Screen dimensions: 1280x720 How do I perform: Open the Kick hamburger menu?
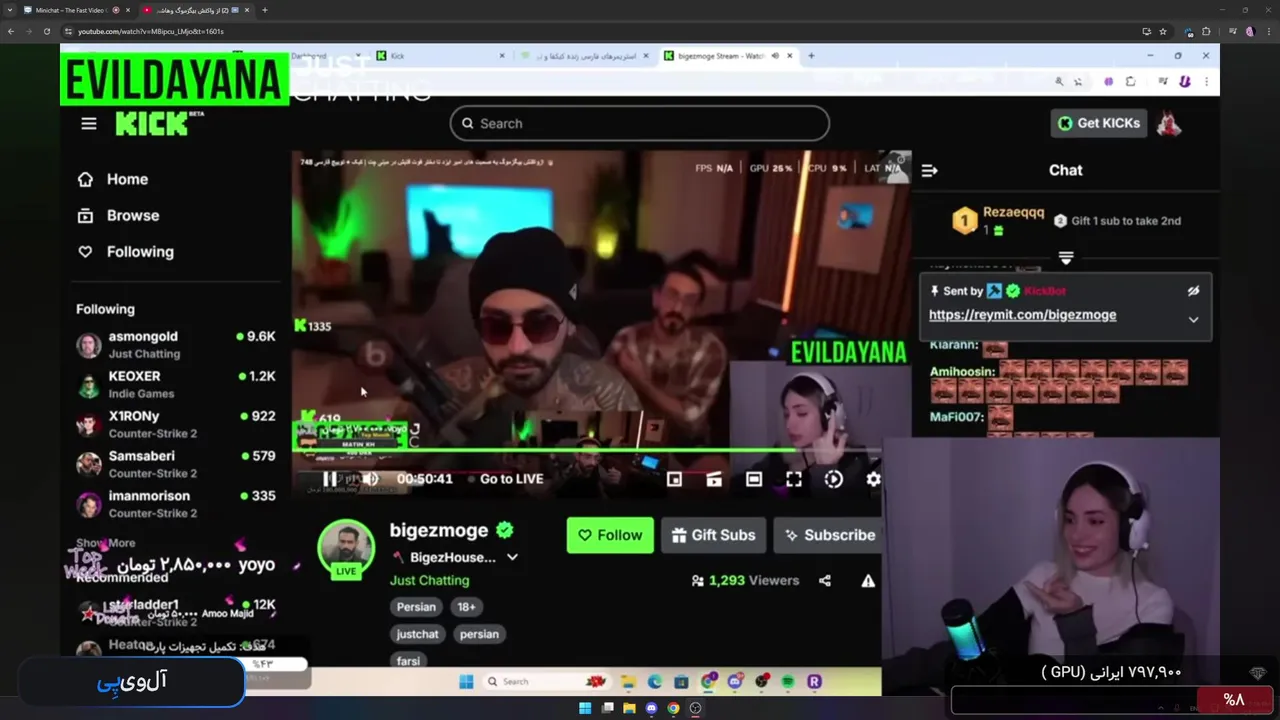click(x=89, y=123)
